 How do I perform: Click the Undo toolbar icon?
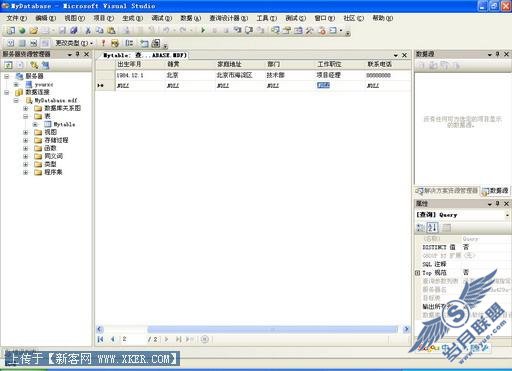click(166, 31)
